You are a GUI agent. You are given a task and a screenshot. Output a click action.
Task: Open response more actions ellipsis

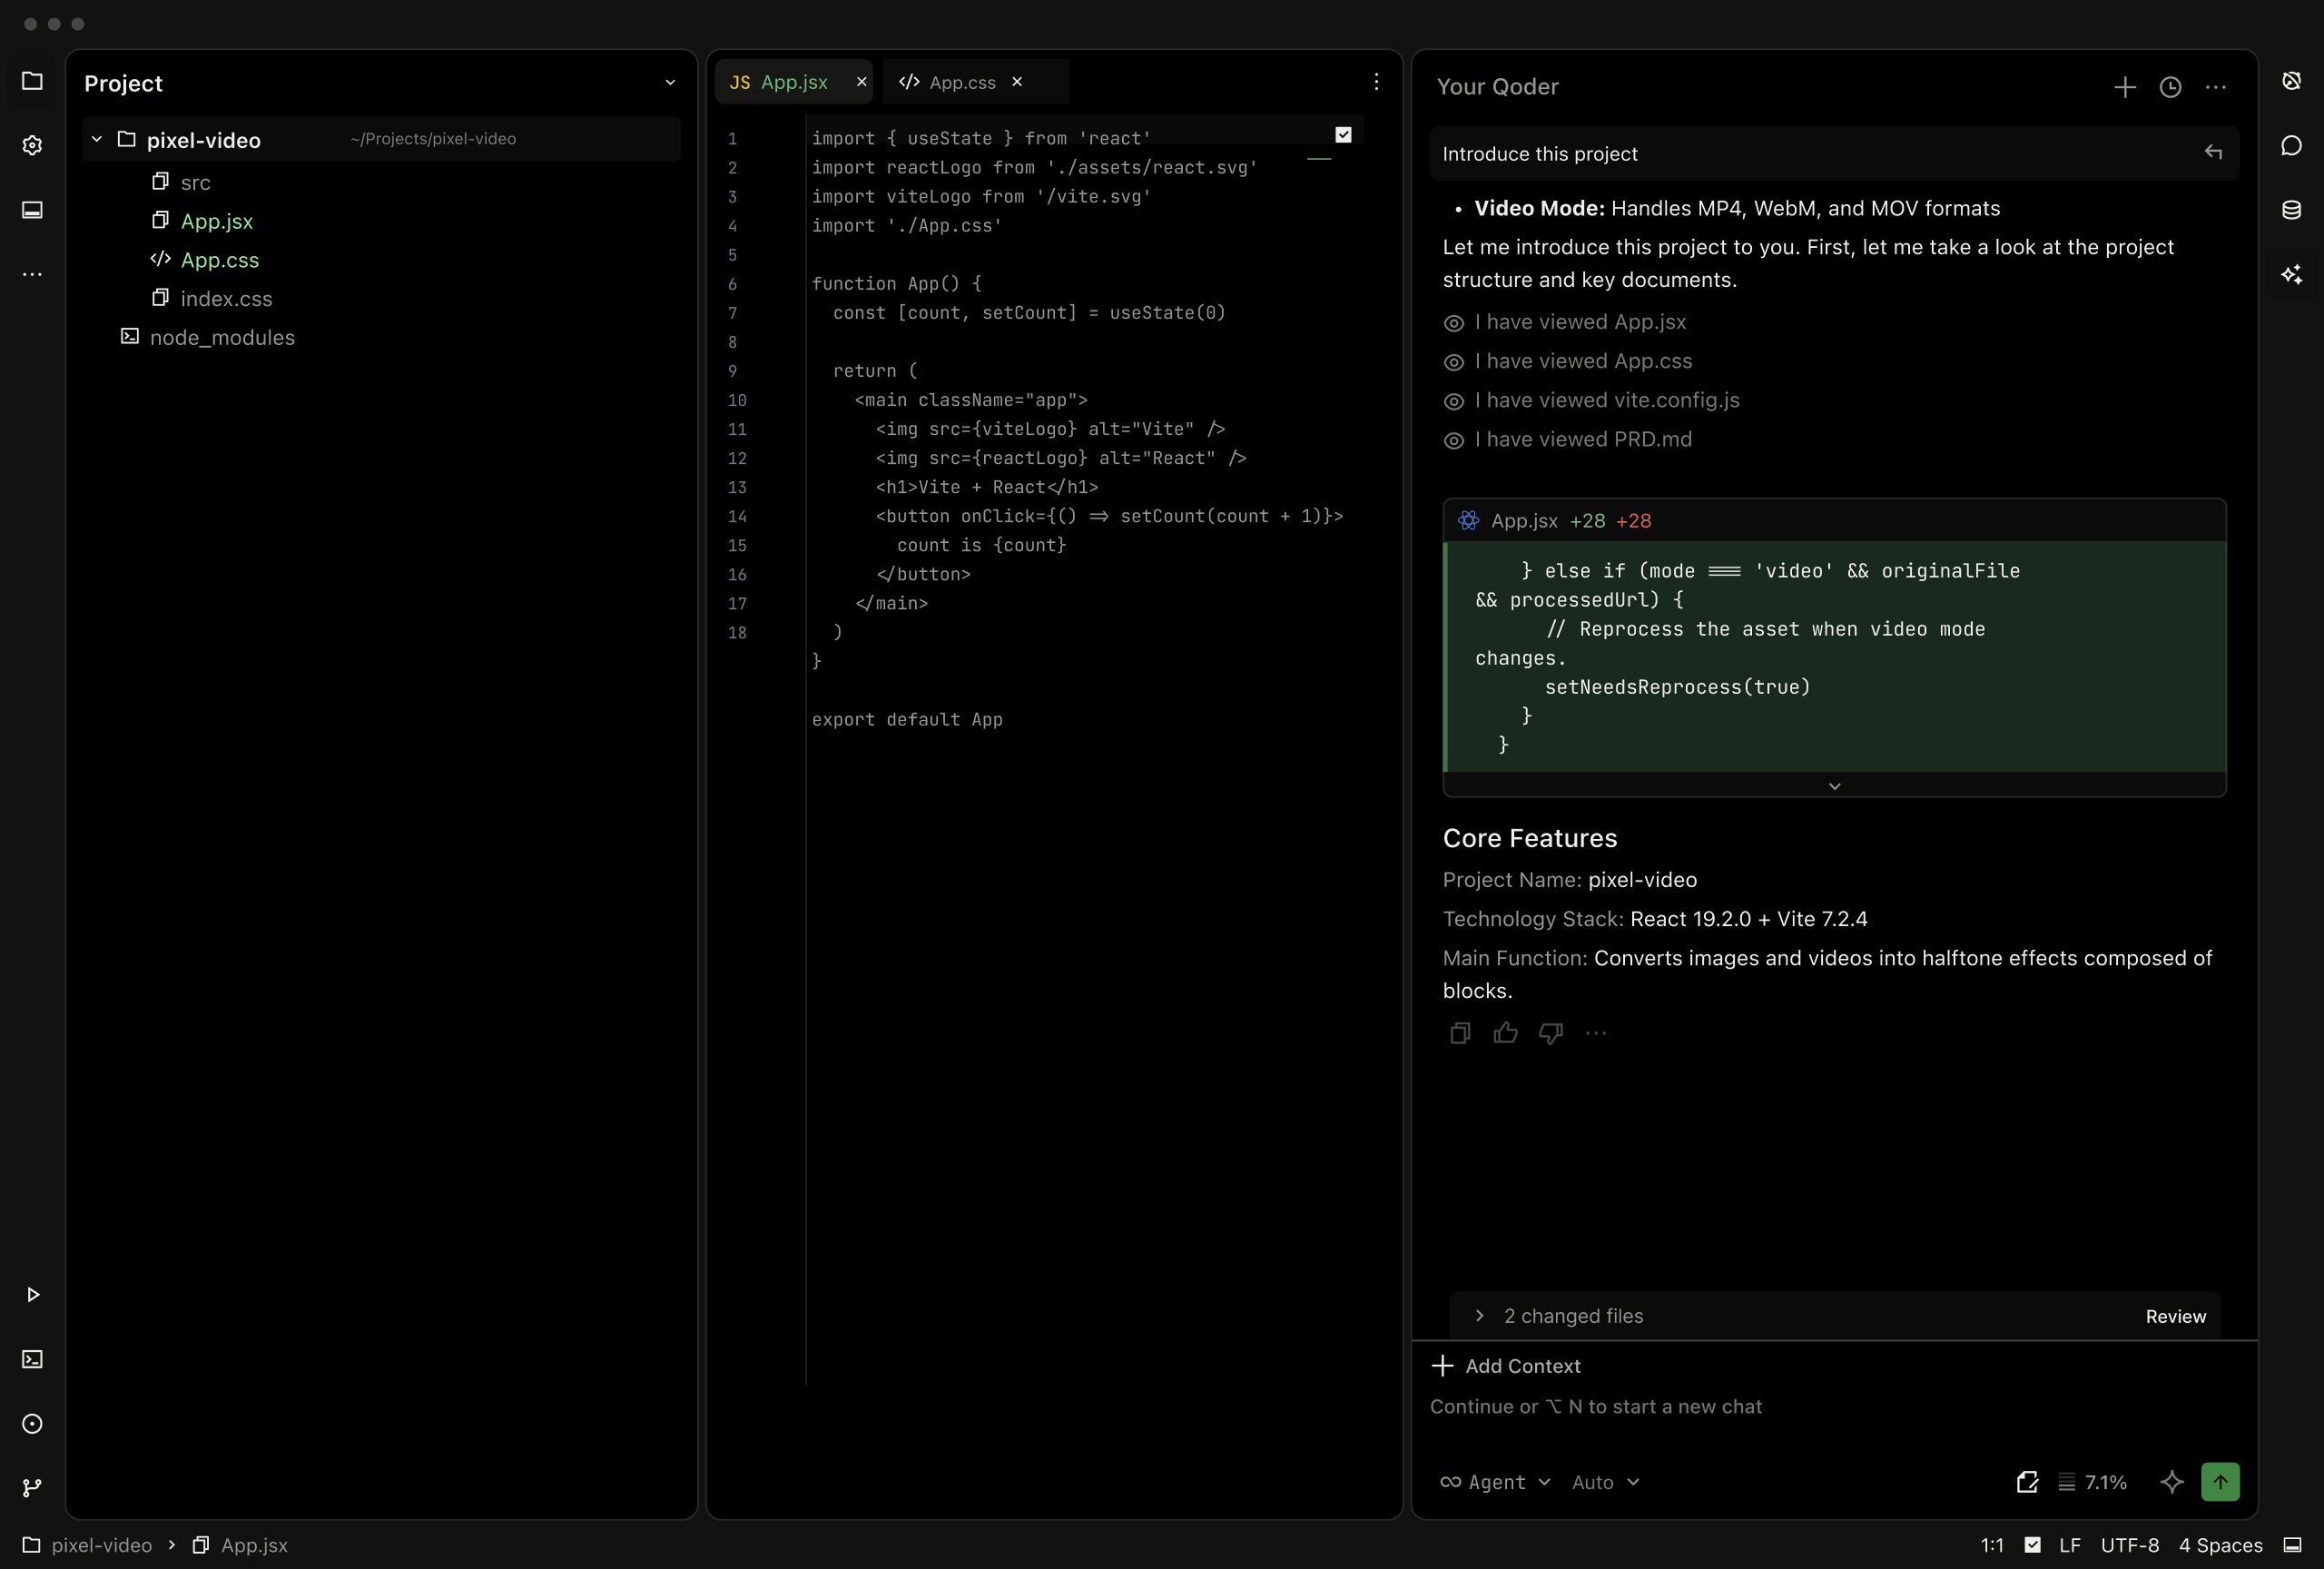[x=1596, y=1033]
